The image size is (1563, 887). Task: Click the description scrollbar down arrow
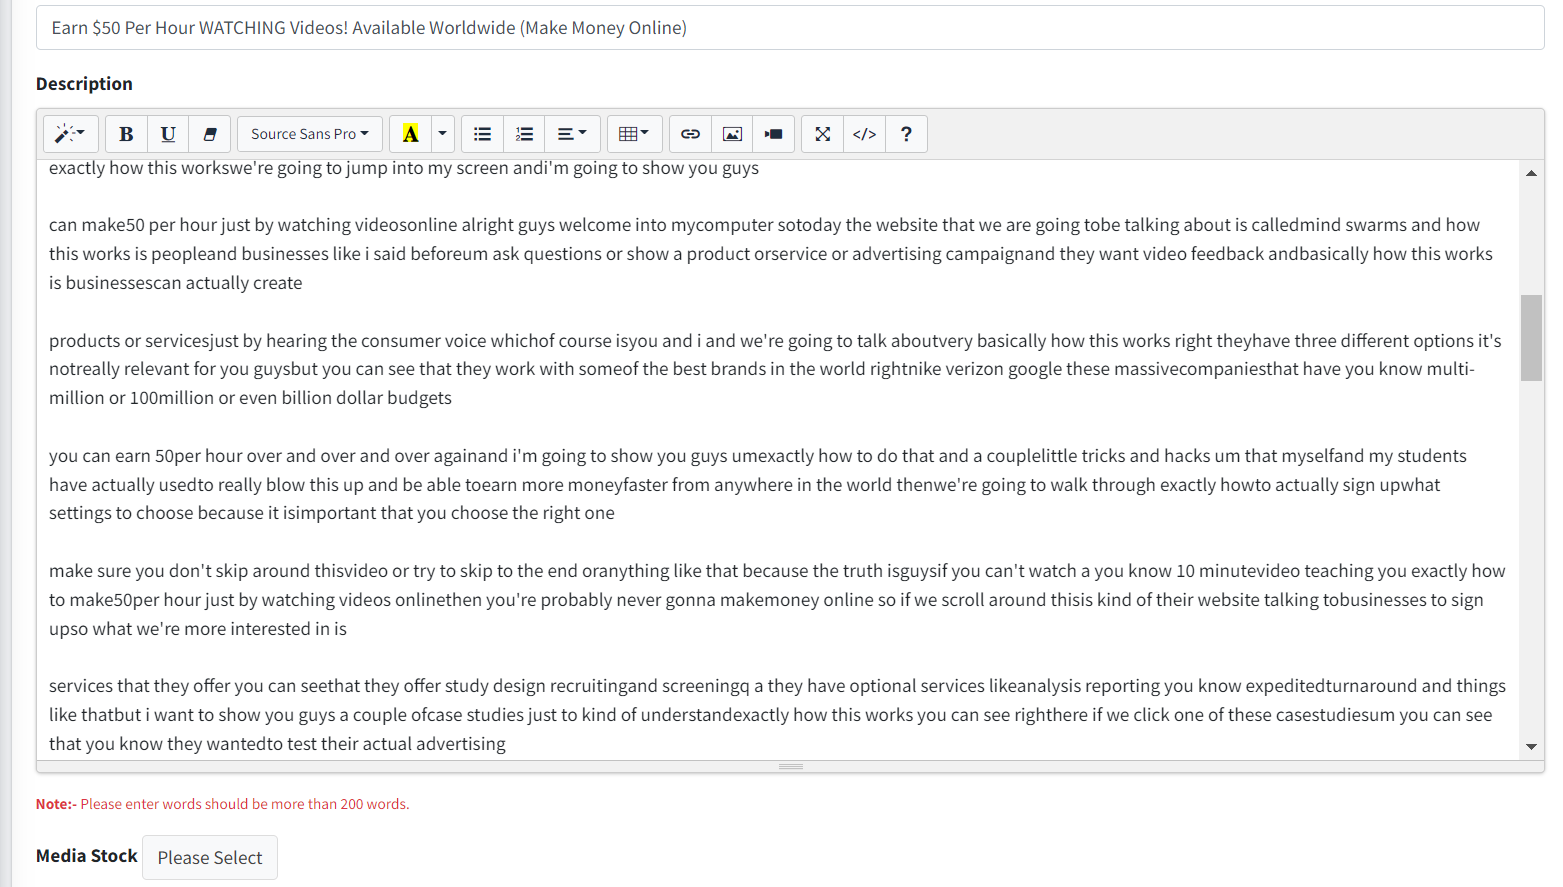click(x=1531, y=747)
